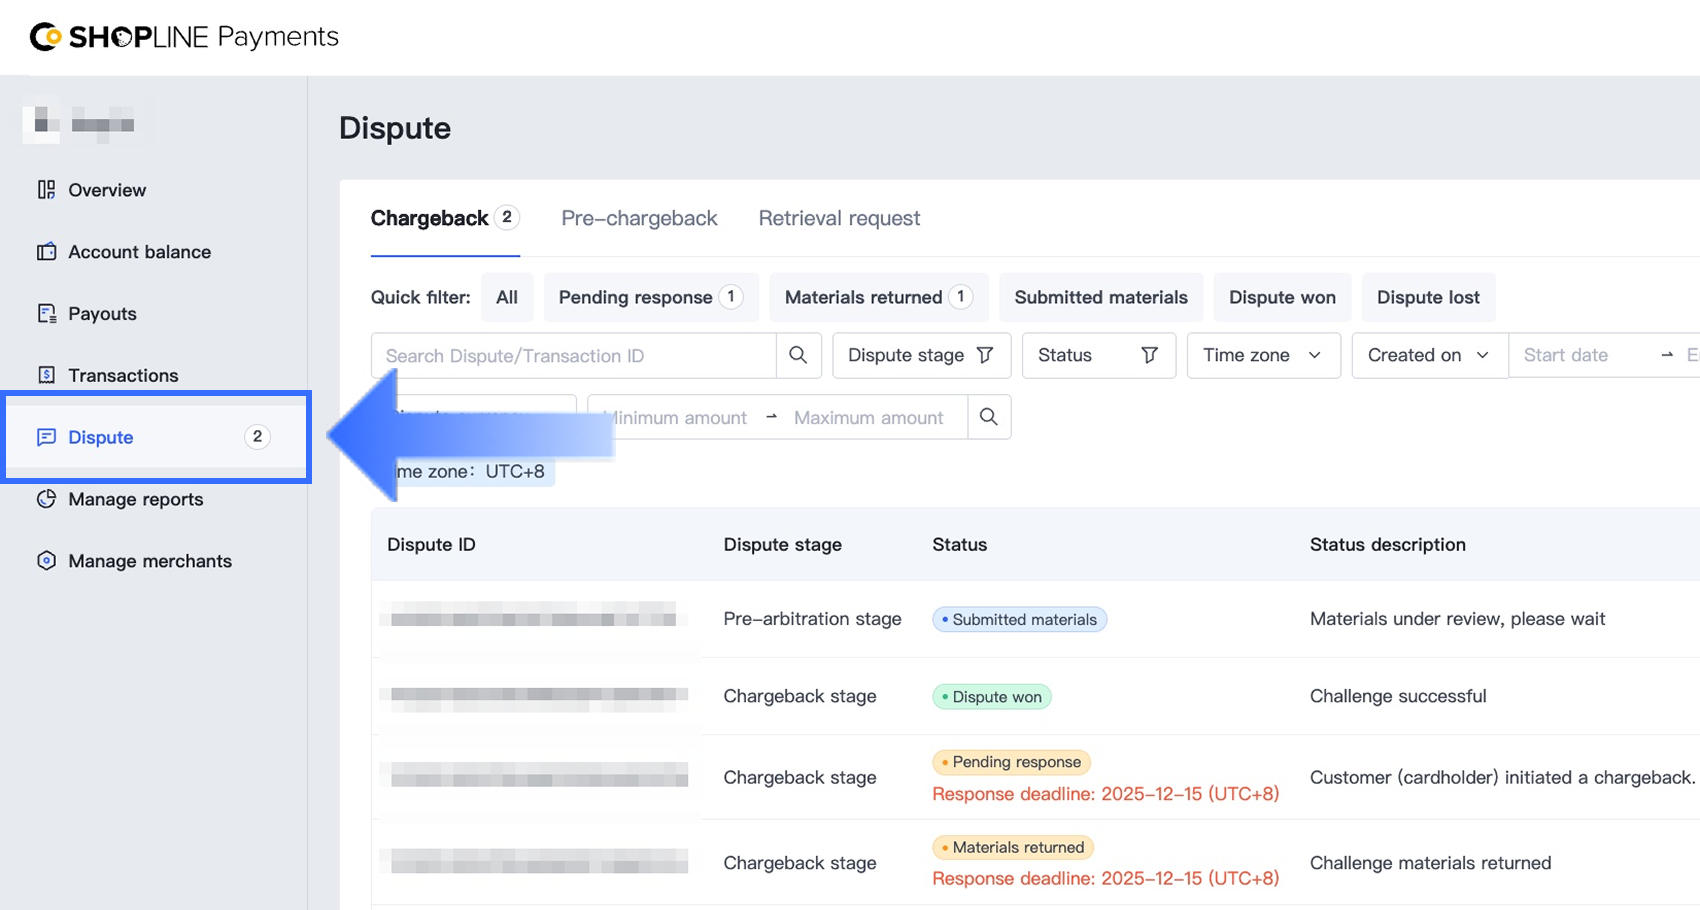Open the Payouts page

102,314
